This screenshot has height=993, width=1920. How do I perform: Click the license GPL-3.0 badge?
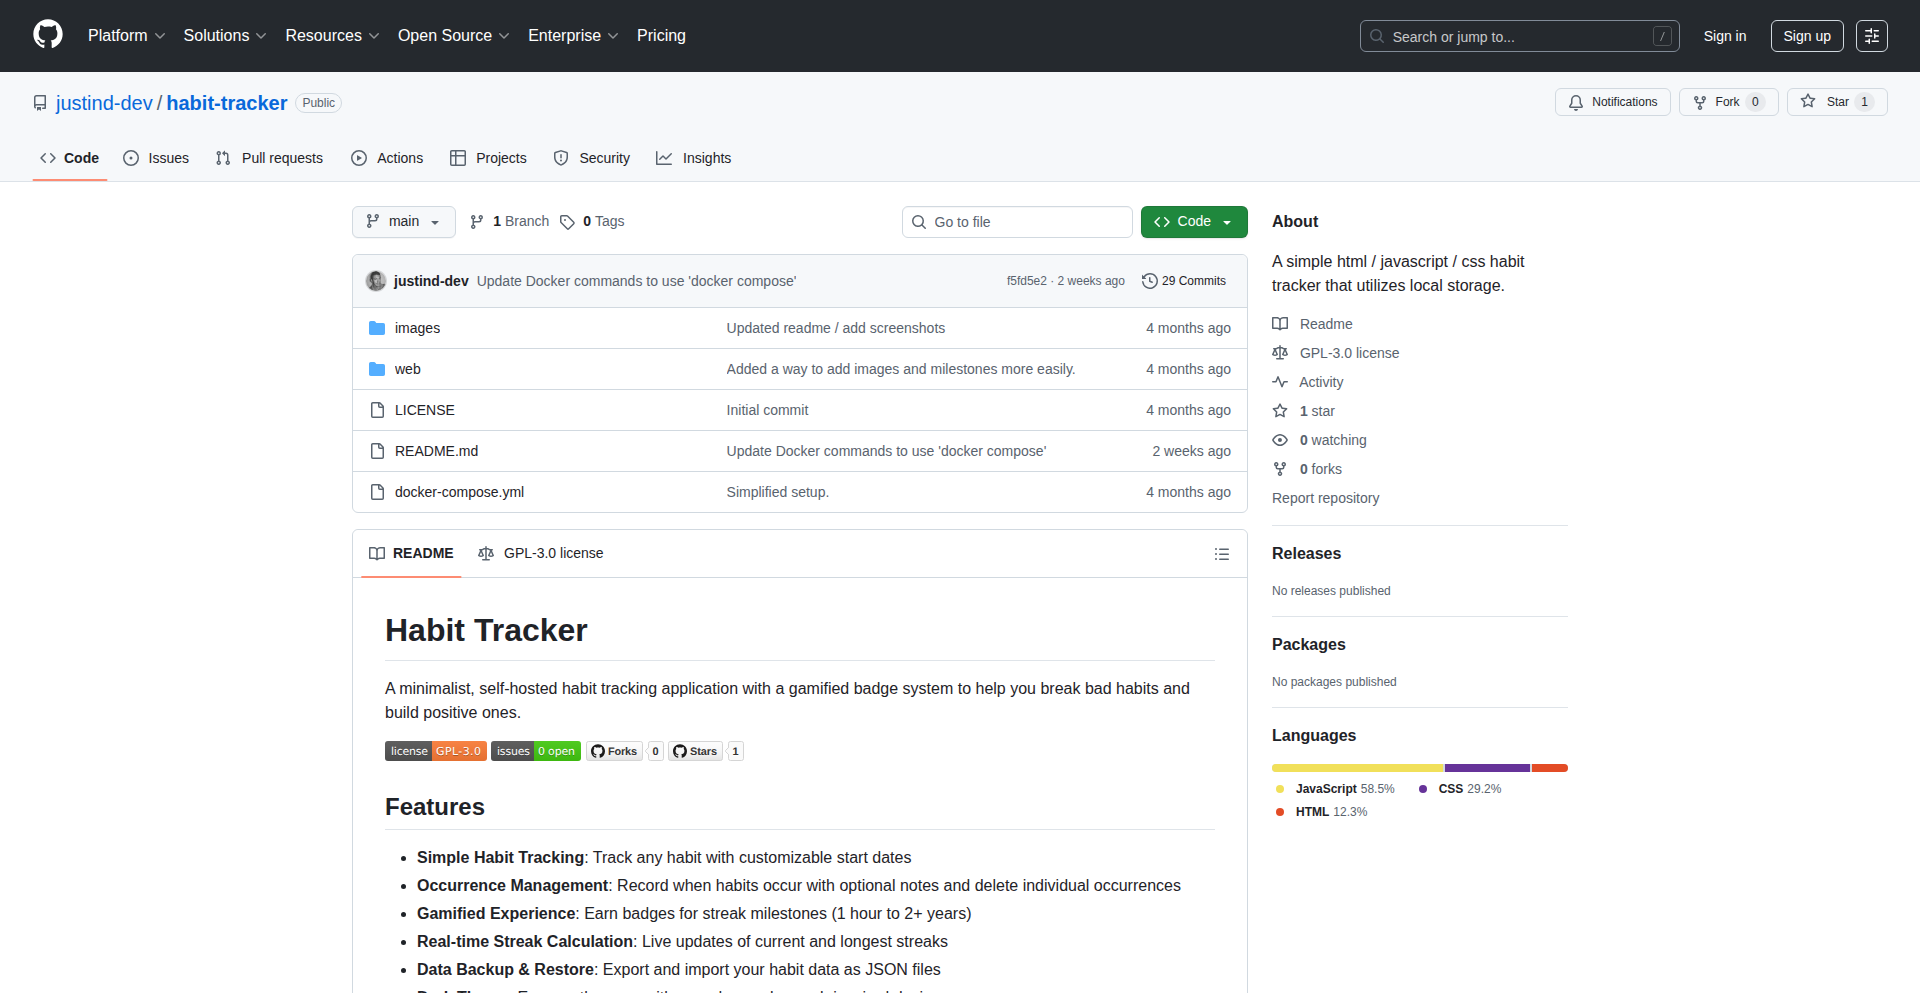(436, 751)
